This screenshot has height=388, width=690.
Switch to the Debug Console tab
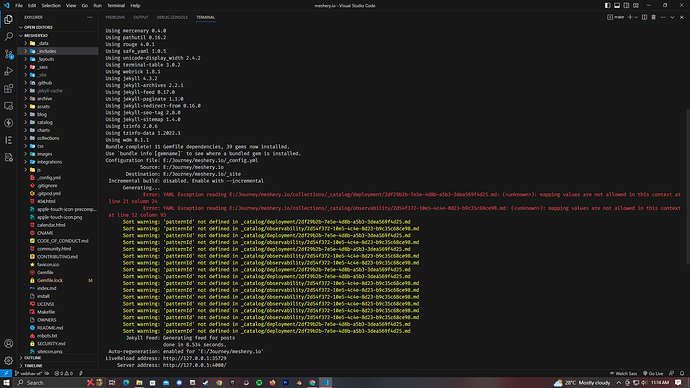tap(172, 17)
